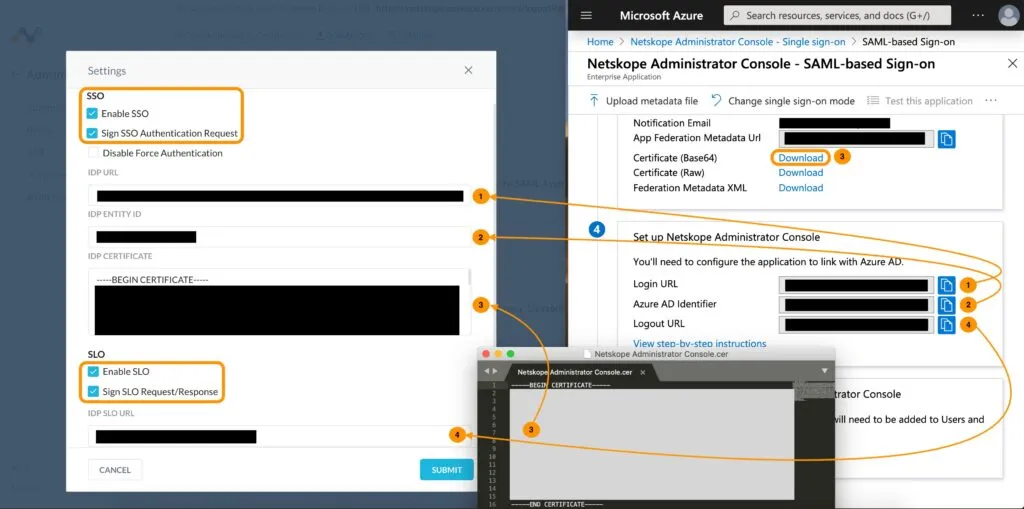Toggle Sign SLO Request/Response checkbox
Image resolution: width=1024 pixels, height=509 pixels.
point(93,392)
